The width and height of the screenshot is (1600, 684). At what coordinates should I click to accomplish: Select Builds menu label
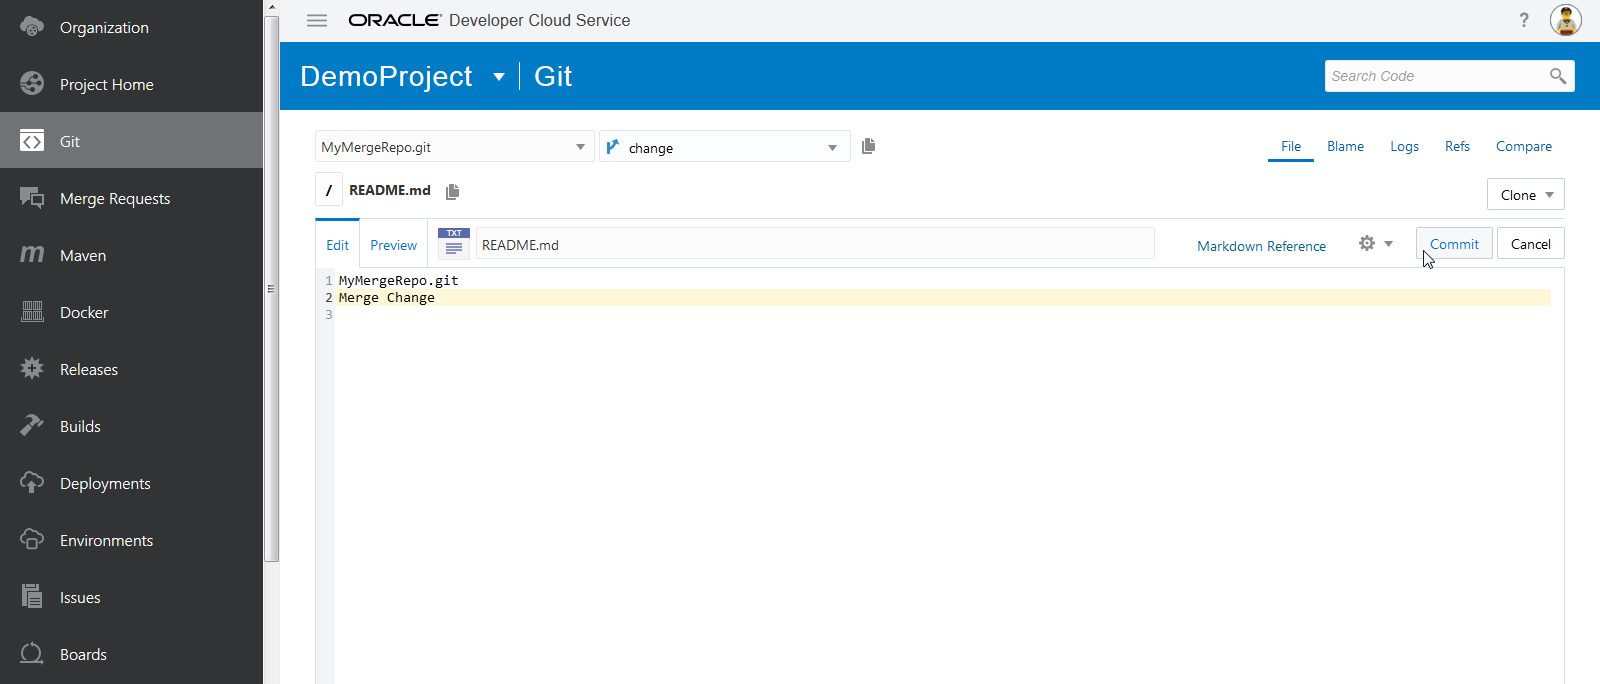tap(80, 426)
